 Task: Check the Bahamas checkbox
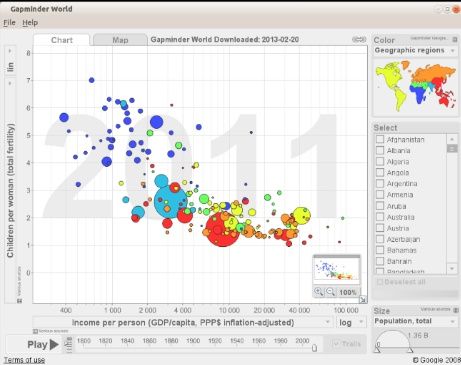tap(380, 250)
